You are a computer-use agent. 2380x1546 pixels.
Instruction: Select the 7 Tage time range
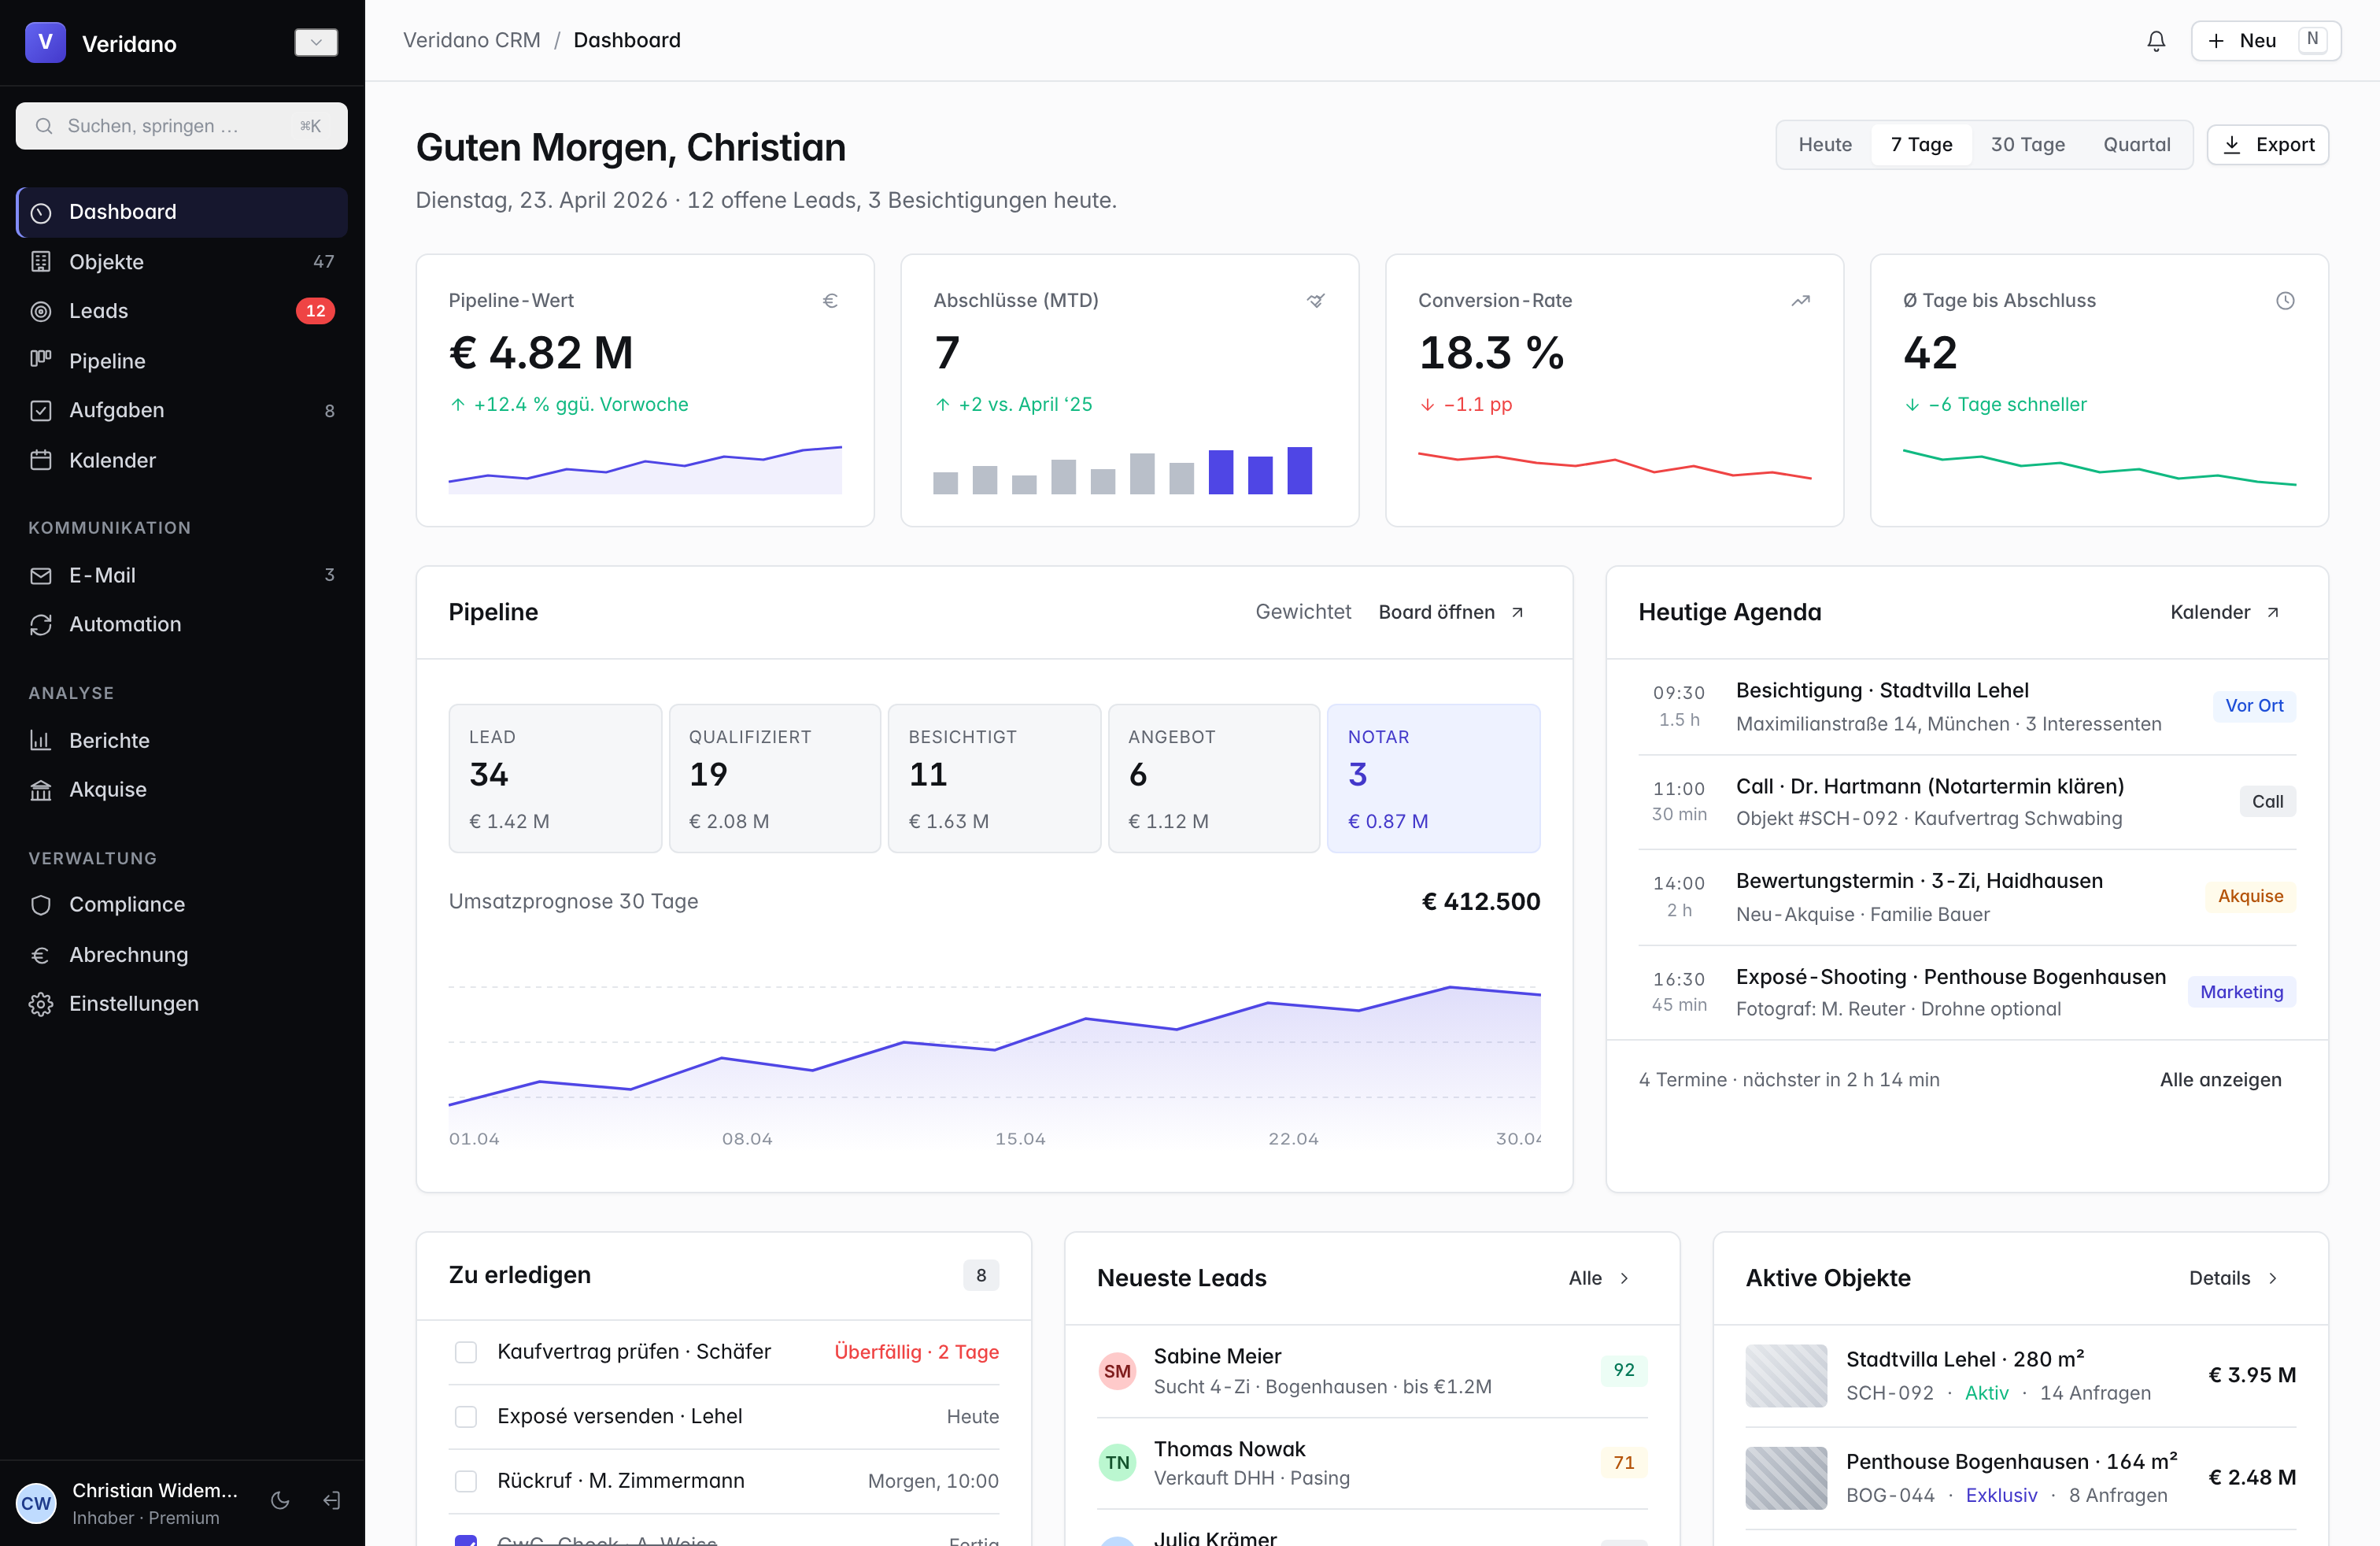tap(1921, 145)
